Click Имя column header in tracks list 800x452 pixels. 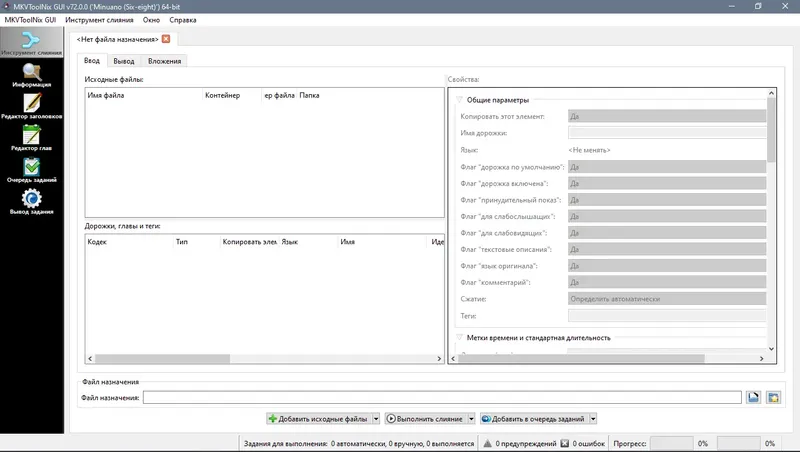(x=384, y=242)
